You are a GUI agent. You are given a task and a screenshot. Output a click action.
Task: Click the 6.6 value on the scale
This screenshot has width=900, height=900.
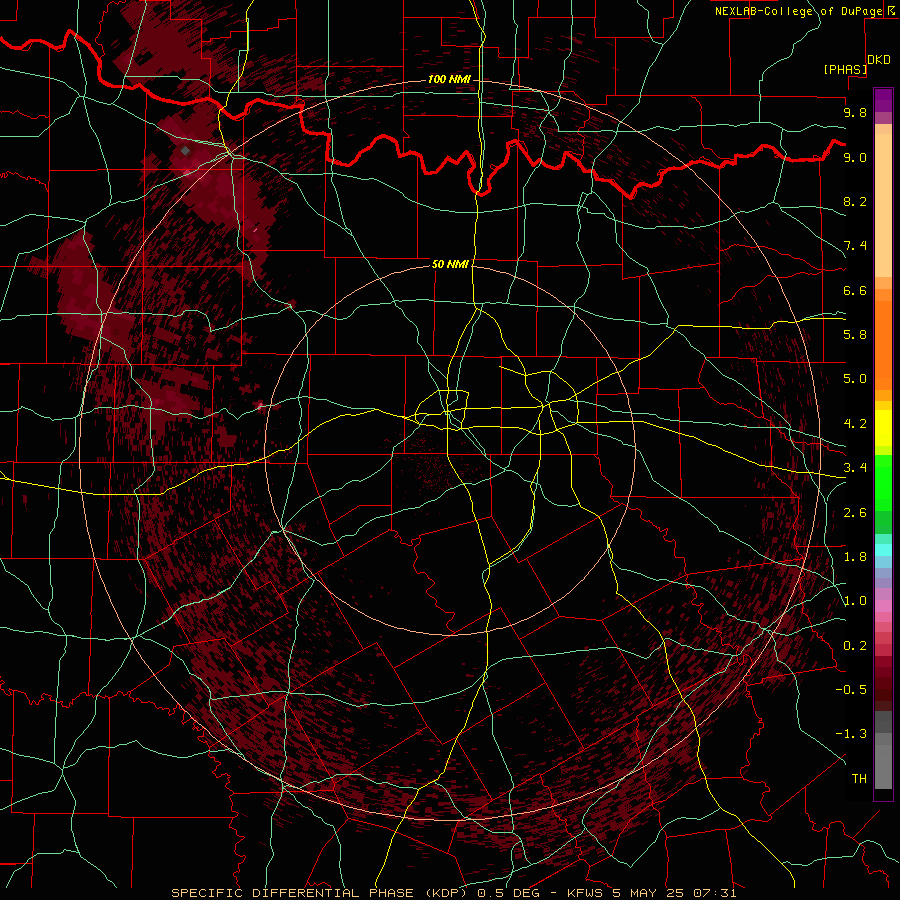855,290
